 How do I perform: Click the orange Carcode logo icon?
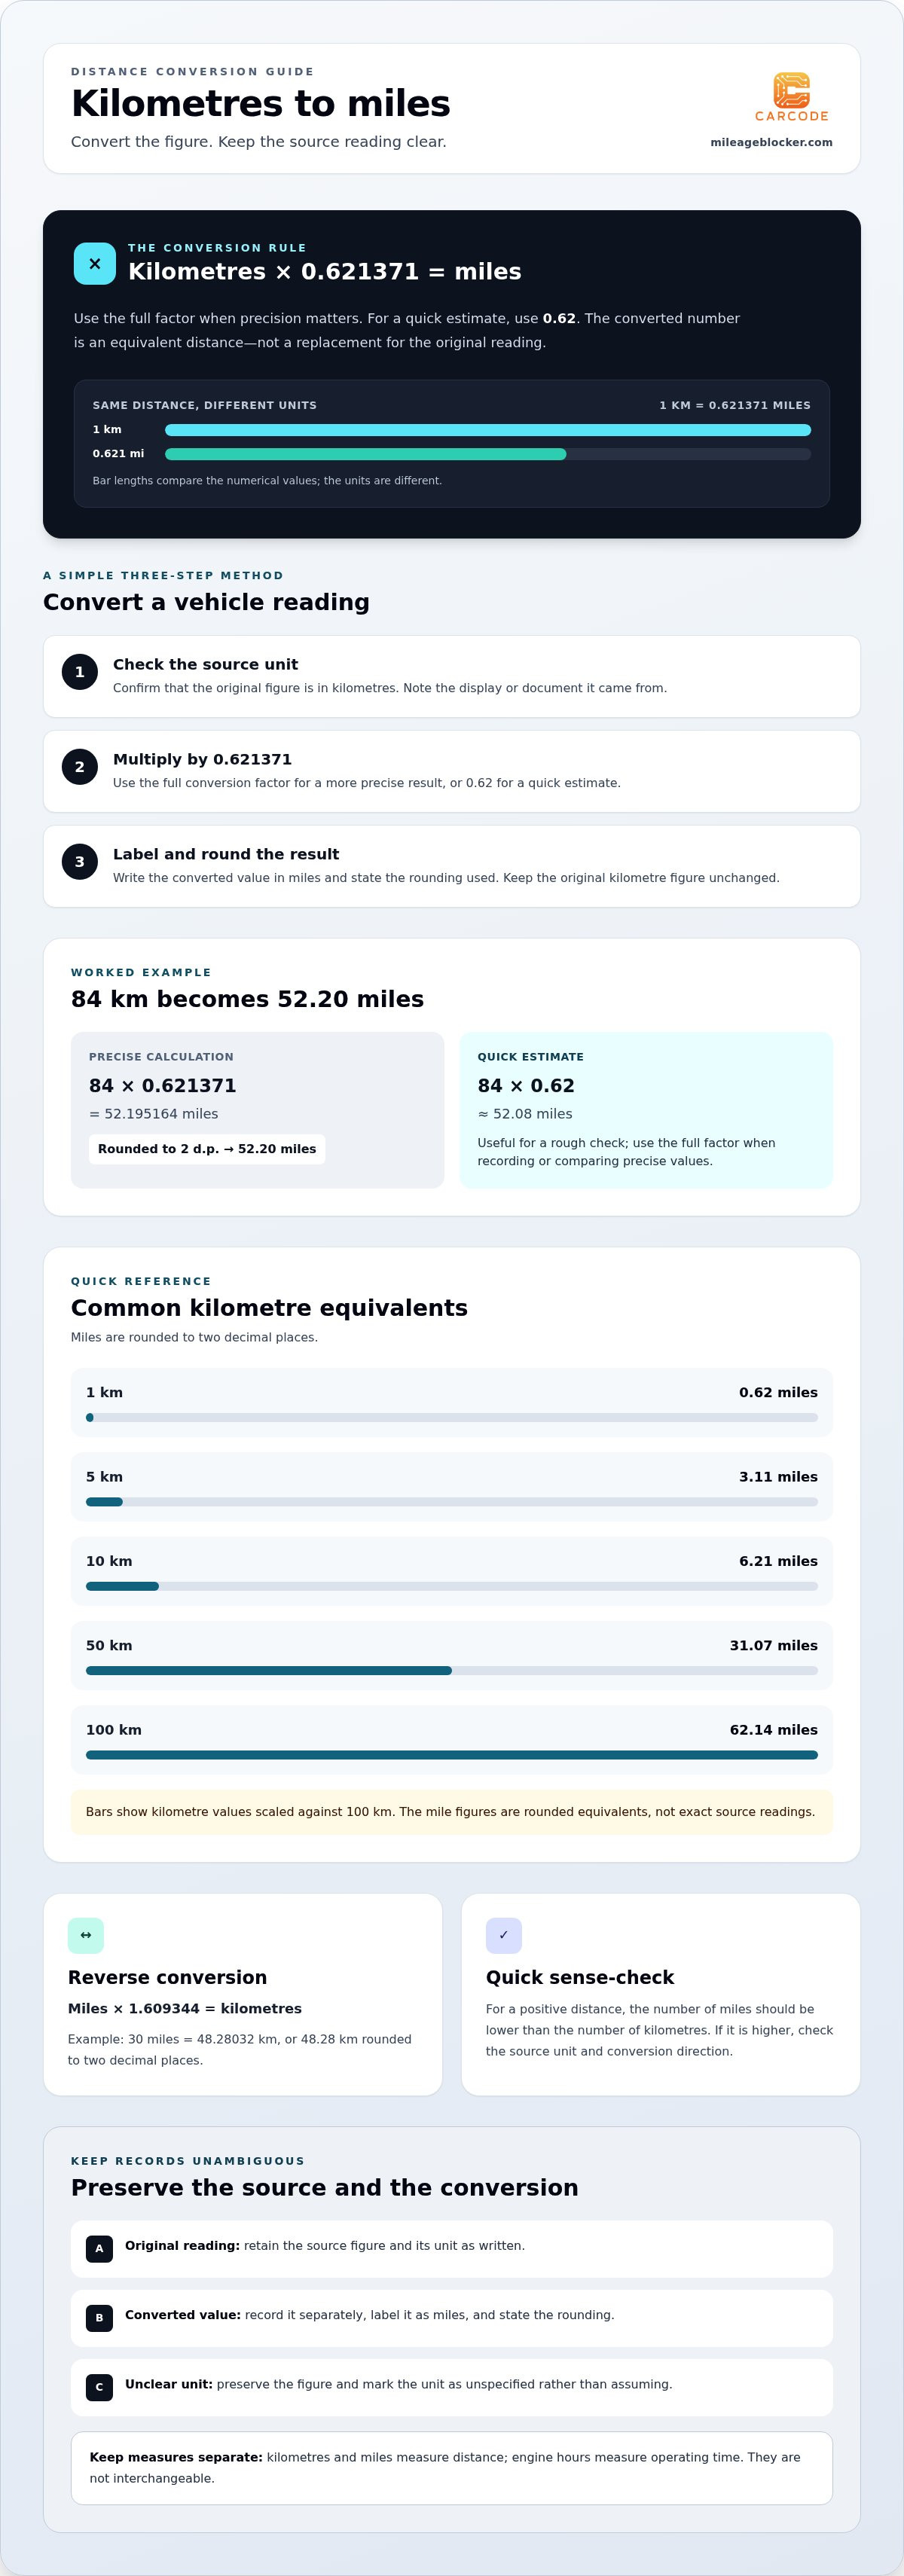click(x=791, y=90)
